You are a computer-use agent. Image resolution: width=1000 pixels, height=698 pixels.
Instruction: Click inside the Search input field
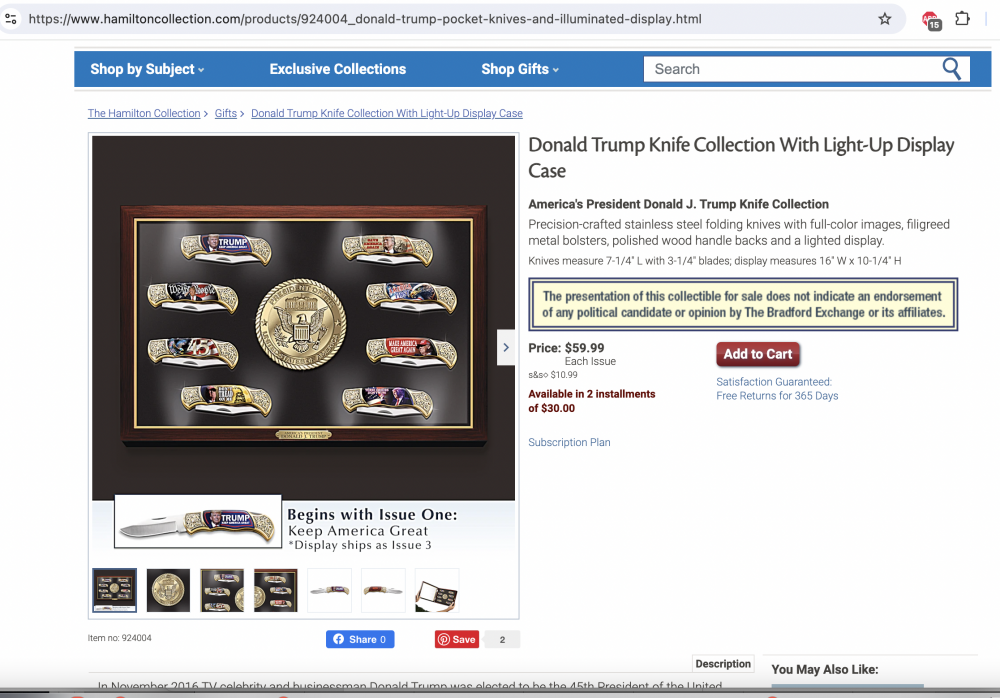pyautogui.click(x=791, y=69)
